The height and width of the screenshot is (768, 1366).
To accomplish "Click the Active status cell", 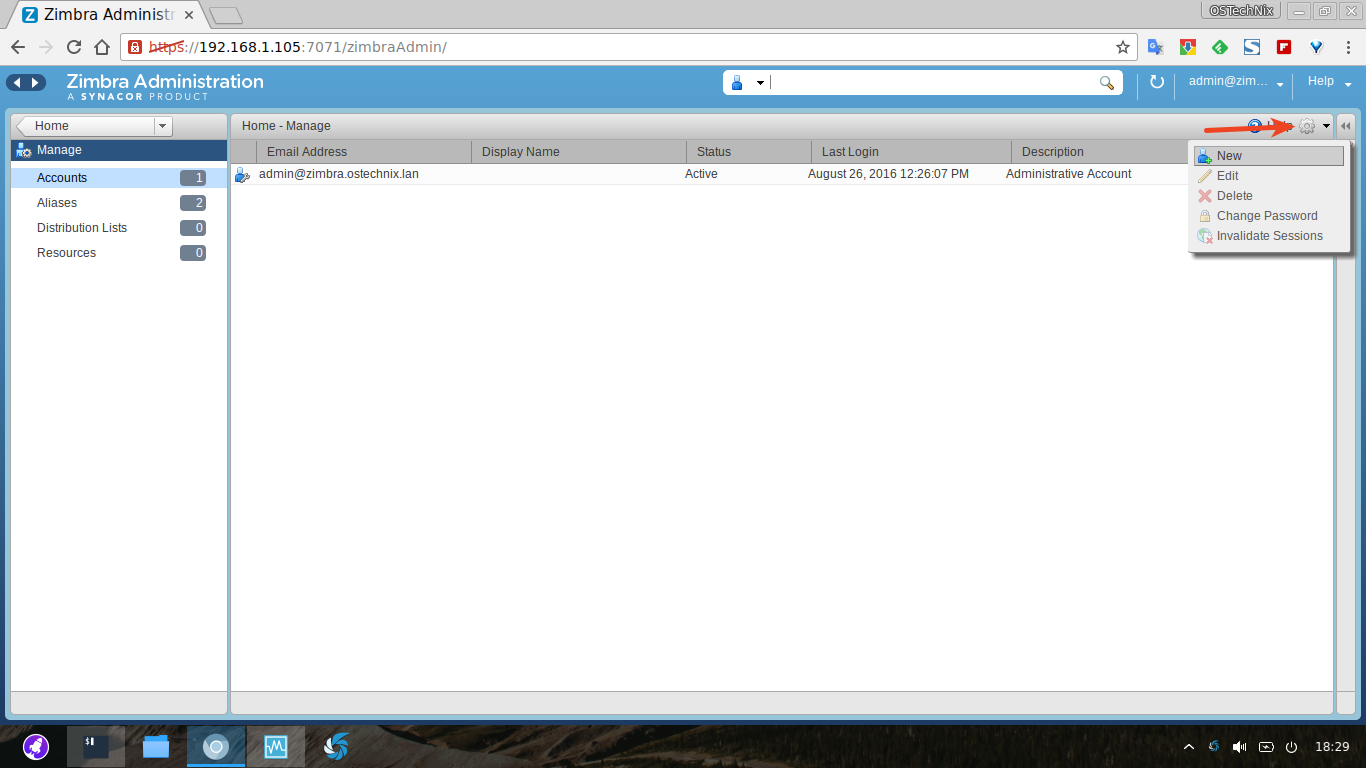I will (701, 174).
